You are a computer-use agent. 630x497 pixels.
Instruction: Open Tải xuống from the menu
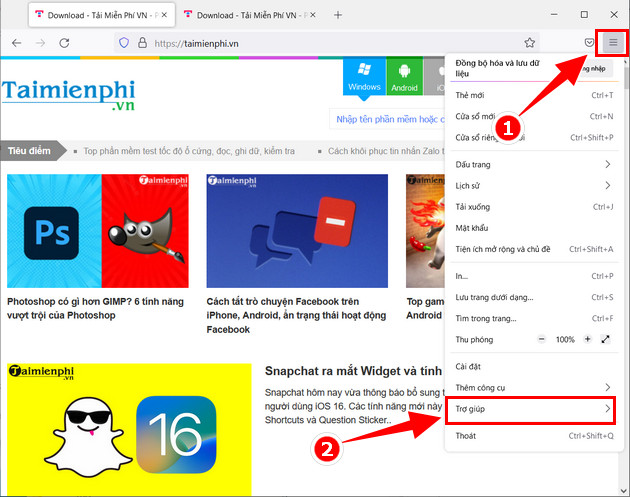(534, 207)
